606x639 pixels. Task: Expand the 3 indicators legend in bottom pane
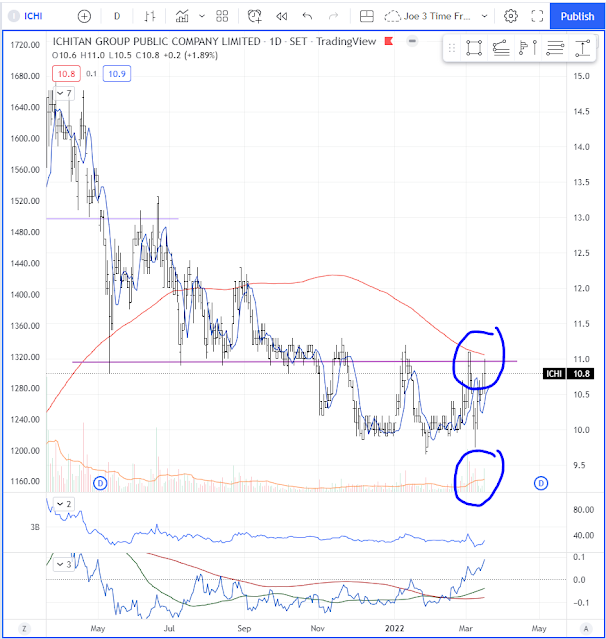[64, 564]
